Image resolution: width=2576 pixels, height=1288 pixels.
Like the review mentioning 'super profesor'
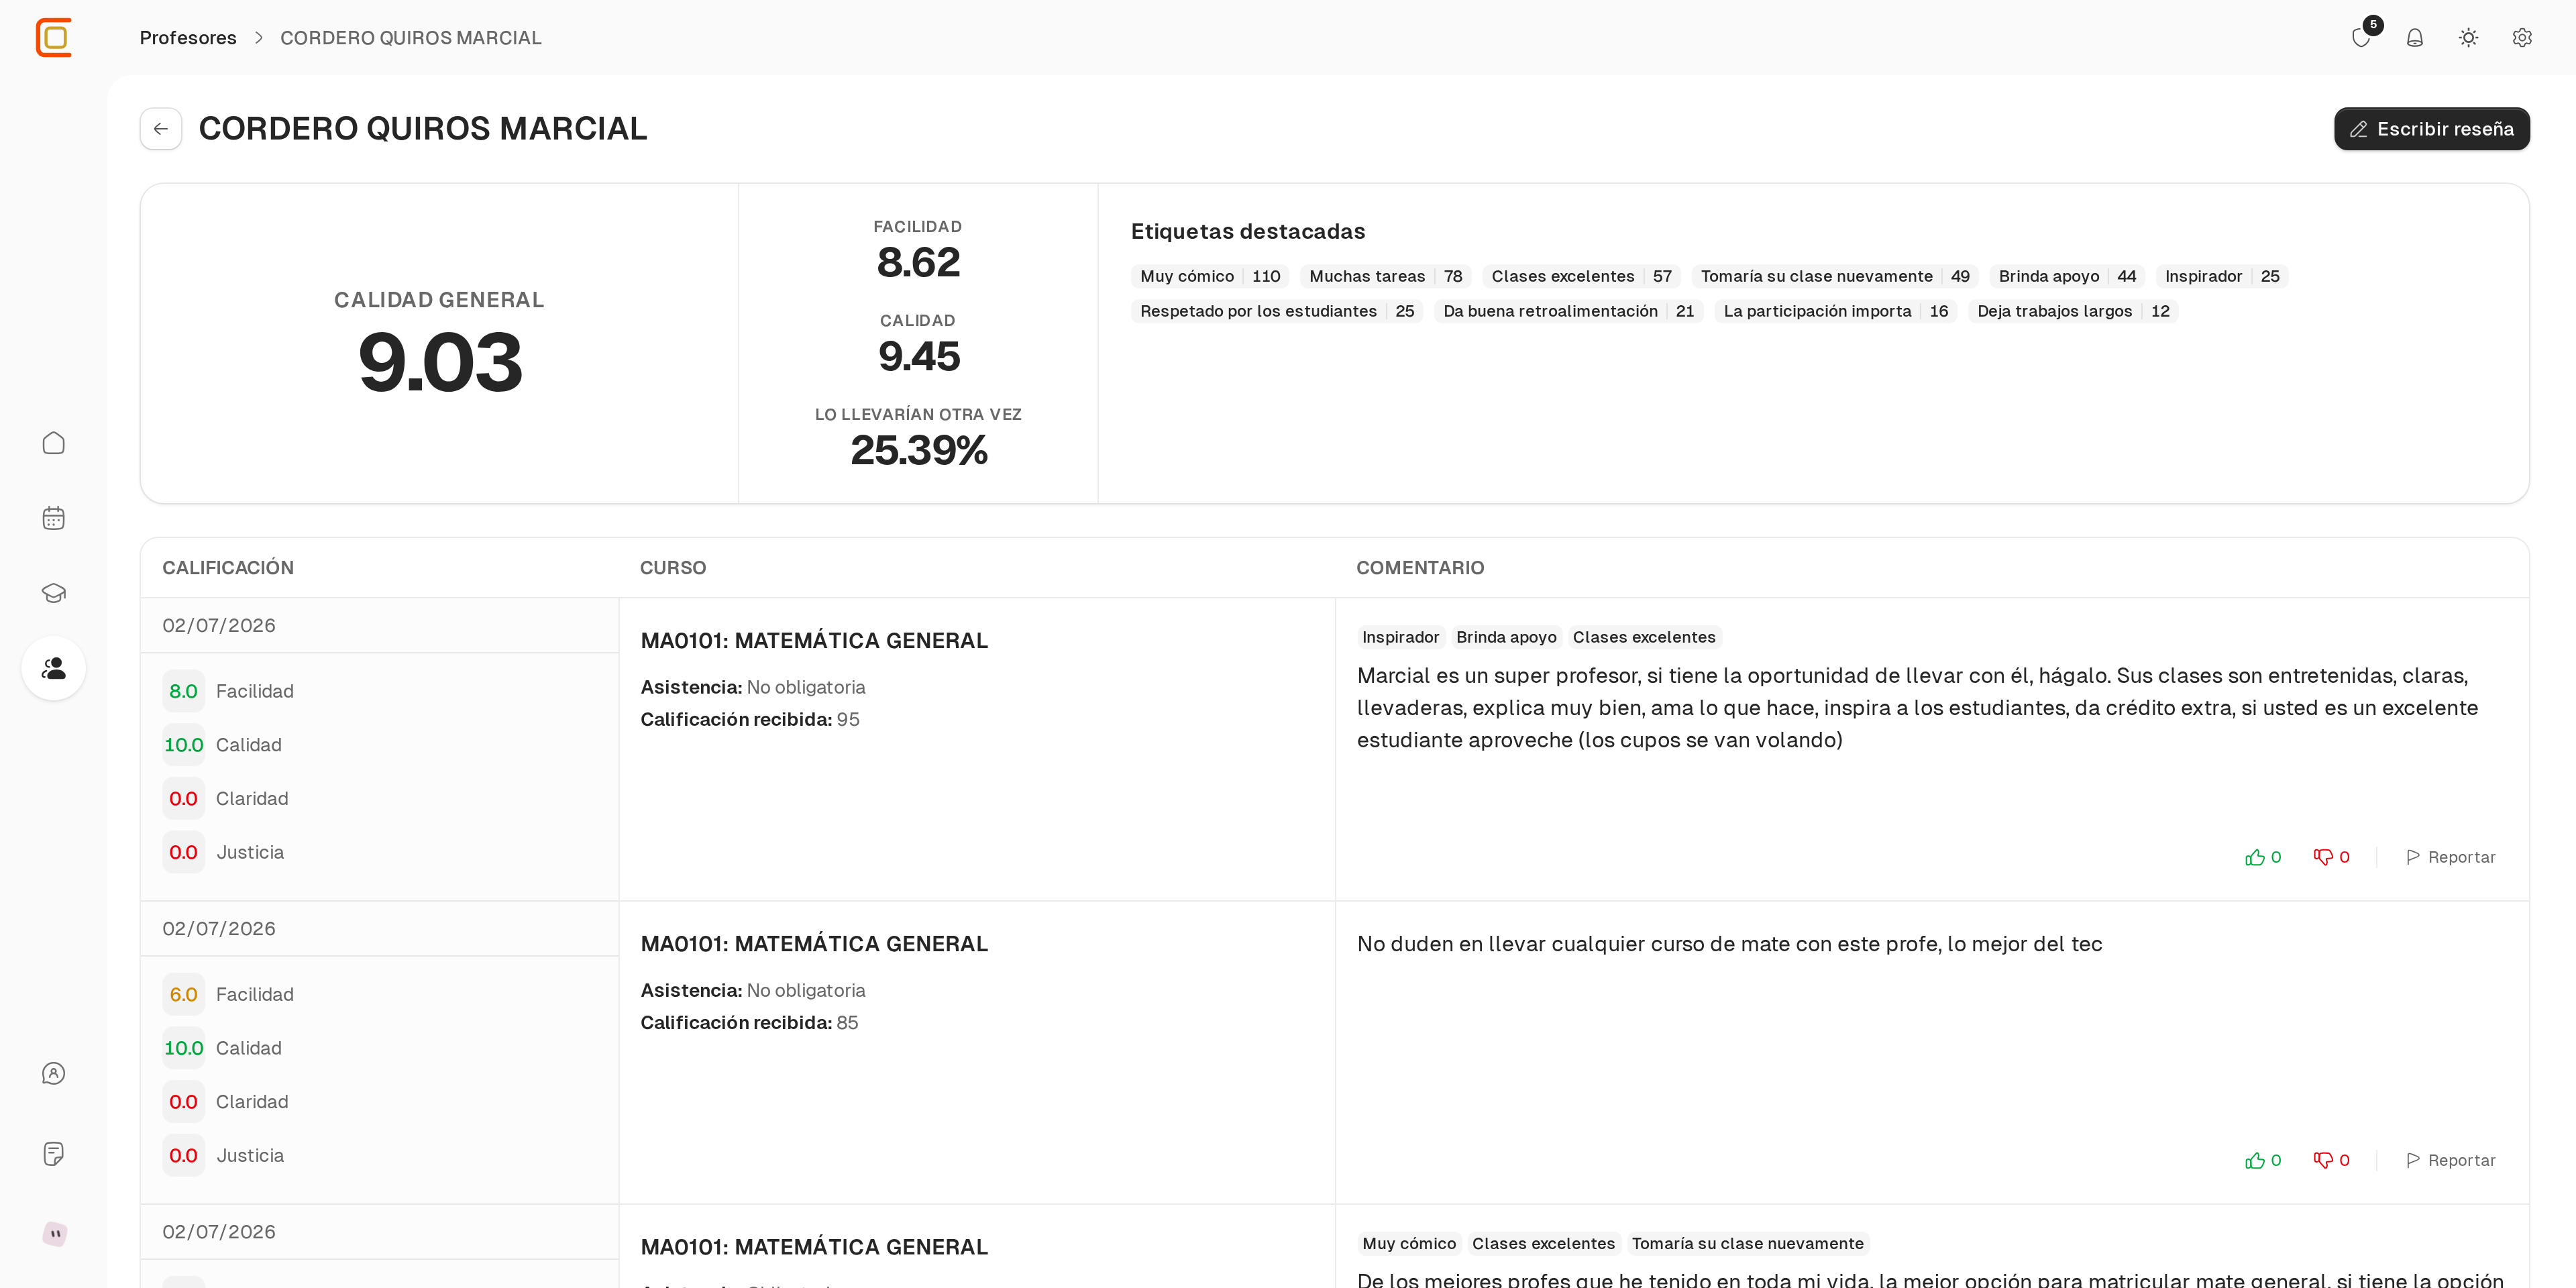click(x=2263, y=857)
